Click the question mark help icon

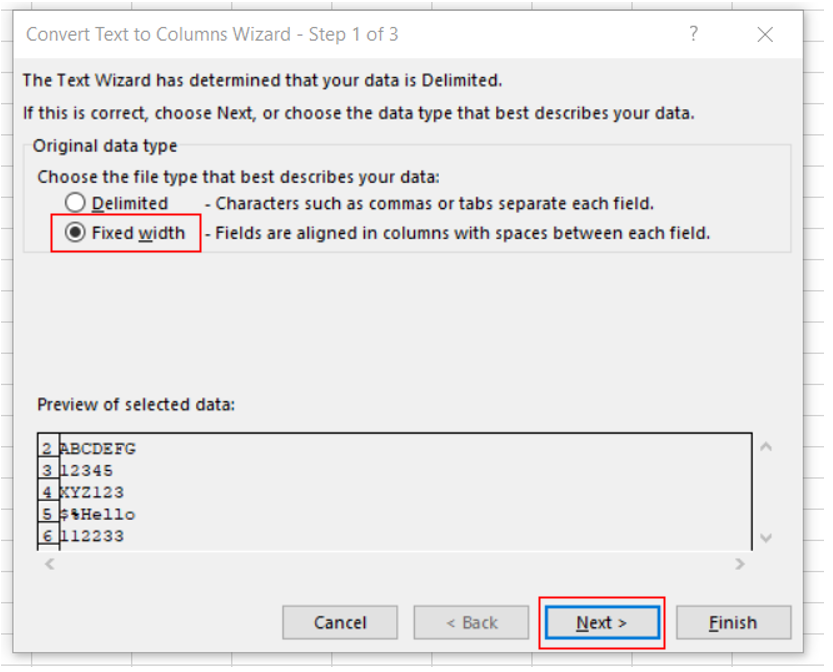click(x=693, y=35)
